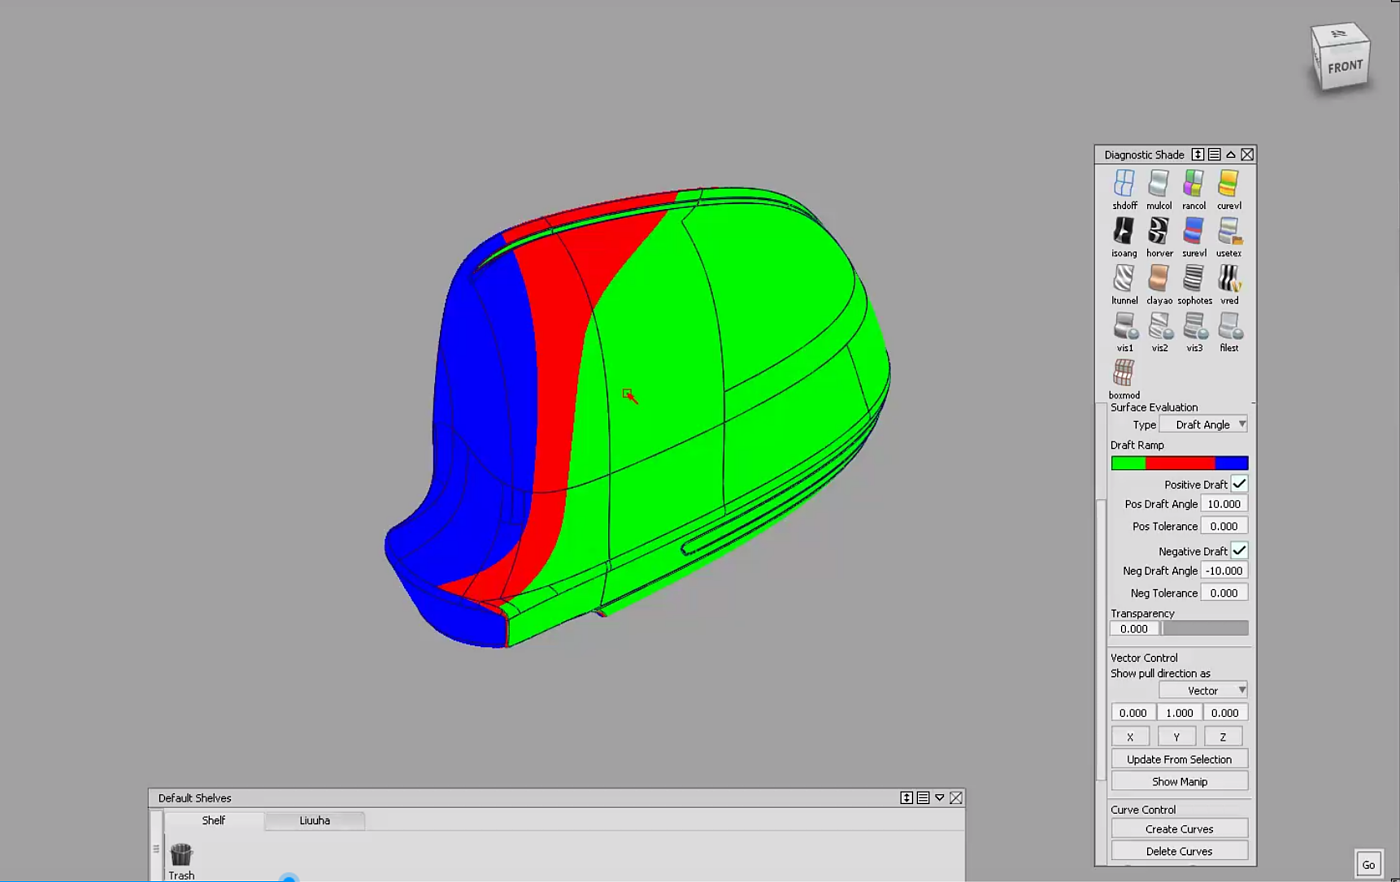Select the shdoff shading-off icon

click(x=1124, y=184)
